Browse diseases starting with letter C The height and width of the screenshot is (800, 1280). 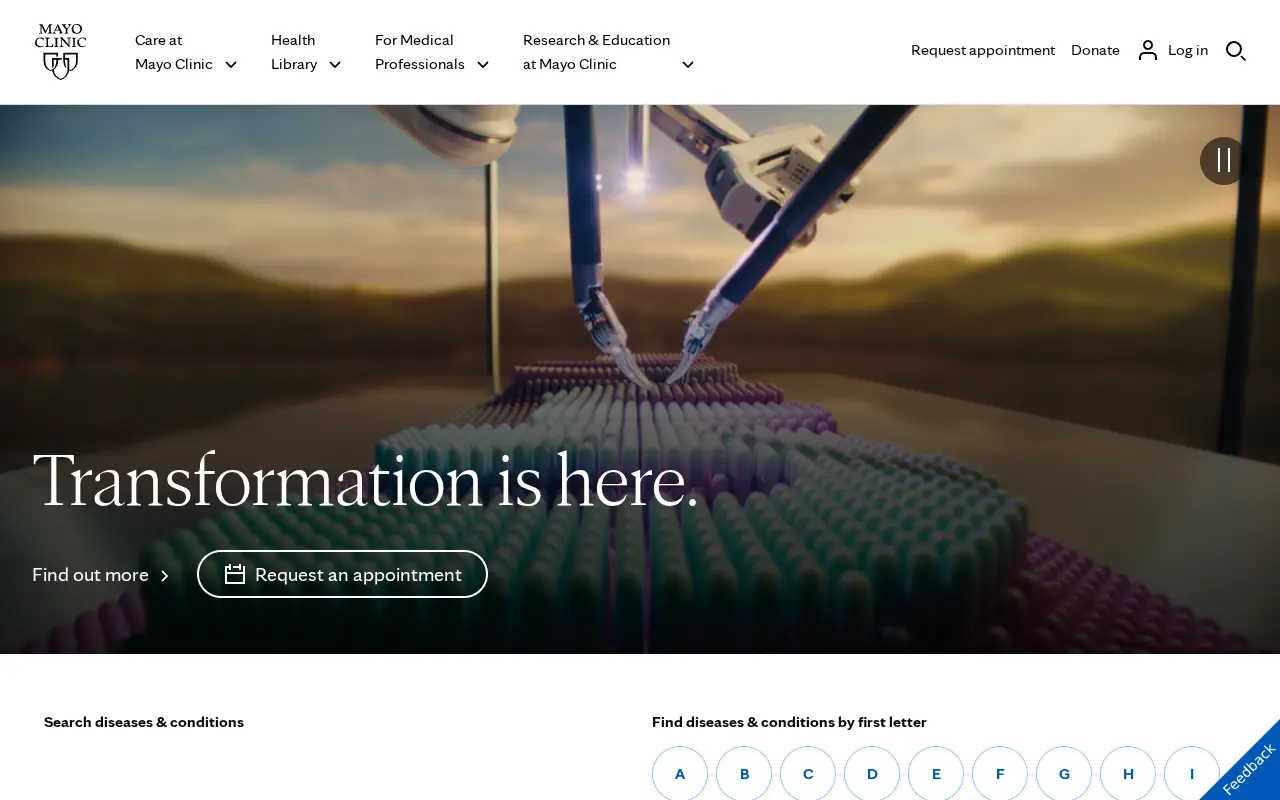point(808,774)
